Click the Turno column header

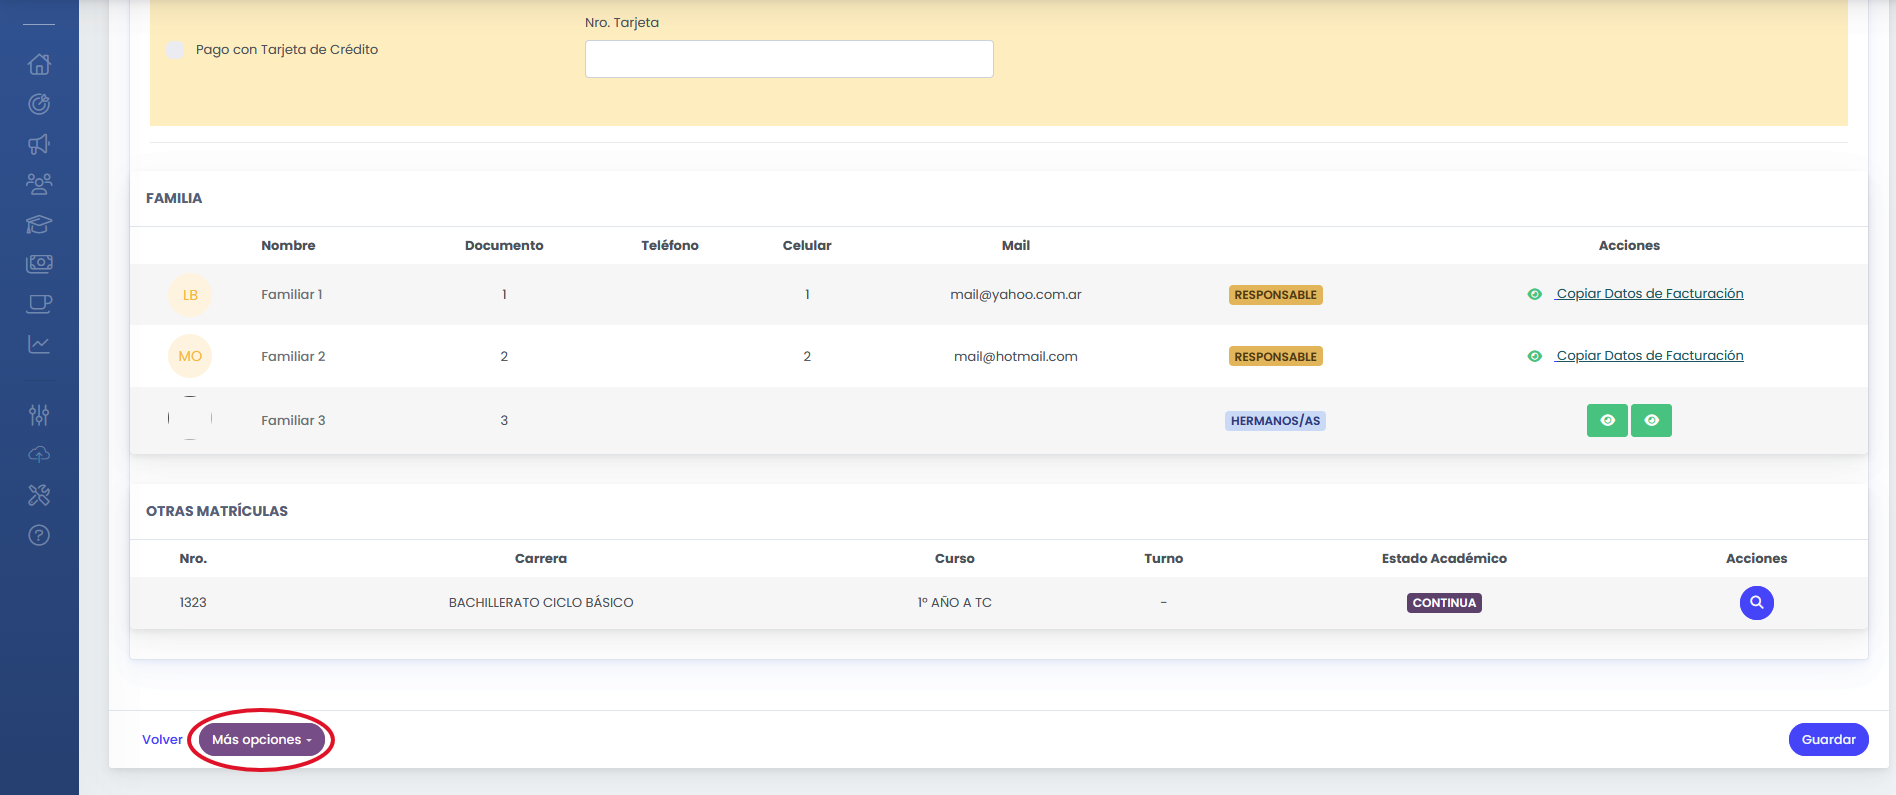(x=1164, y=559)
